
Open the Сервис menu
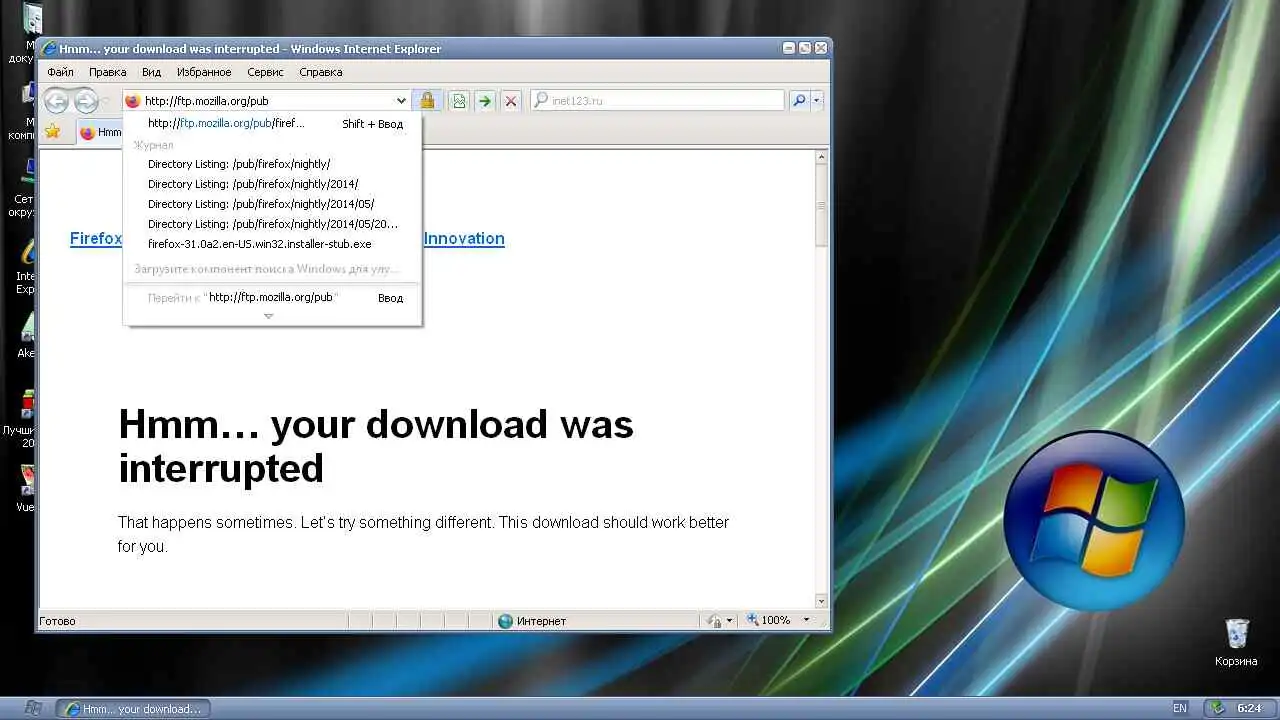[x=265, y=72]
